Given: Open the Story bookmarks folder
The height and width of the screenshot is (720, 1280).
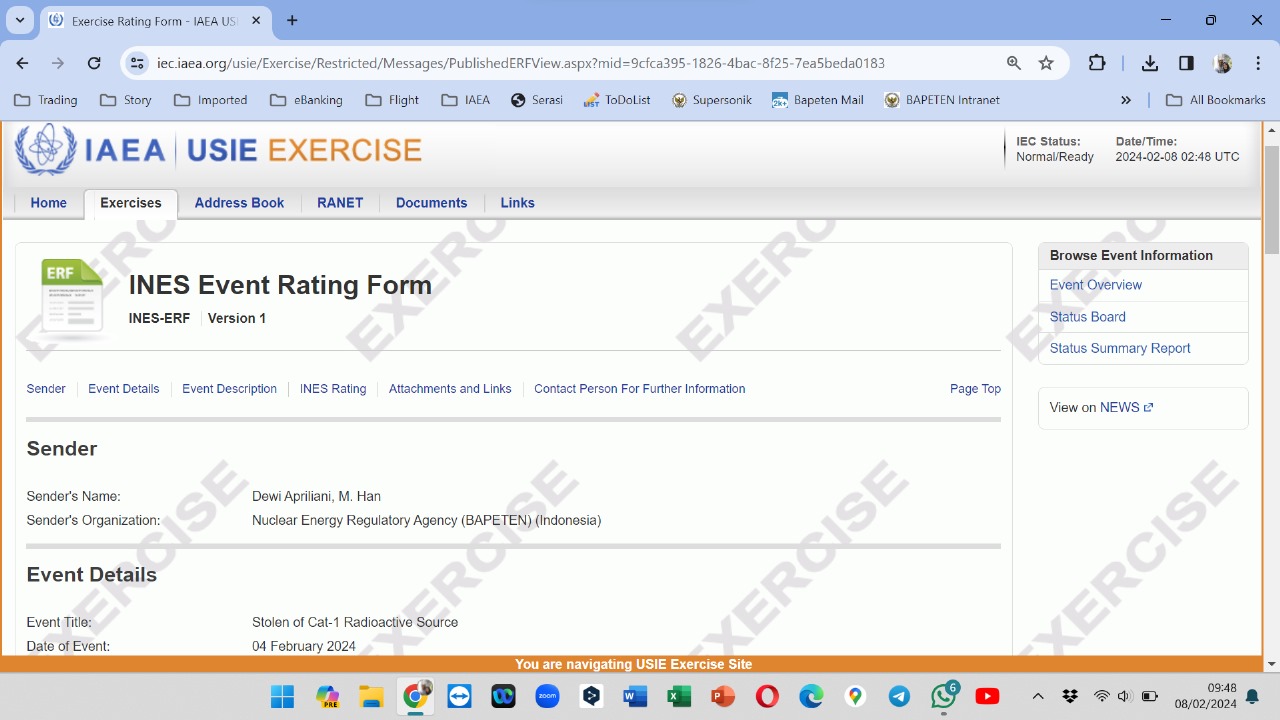Looking at the screenshot, I should (126, 100).
